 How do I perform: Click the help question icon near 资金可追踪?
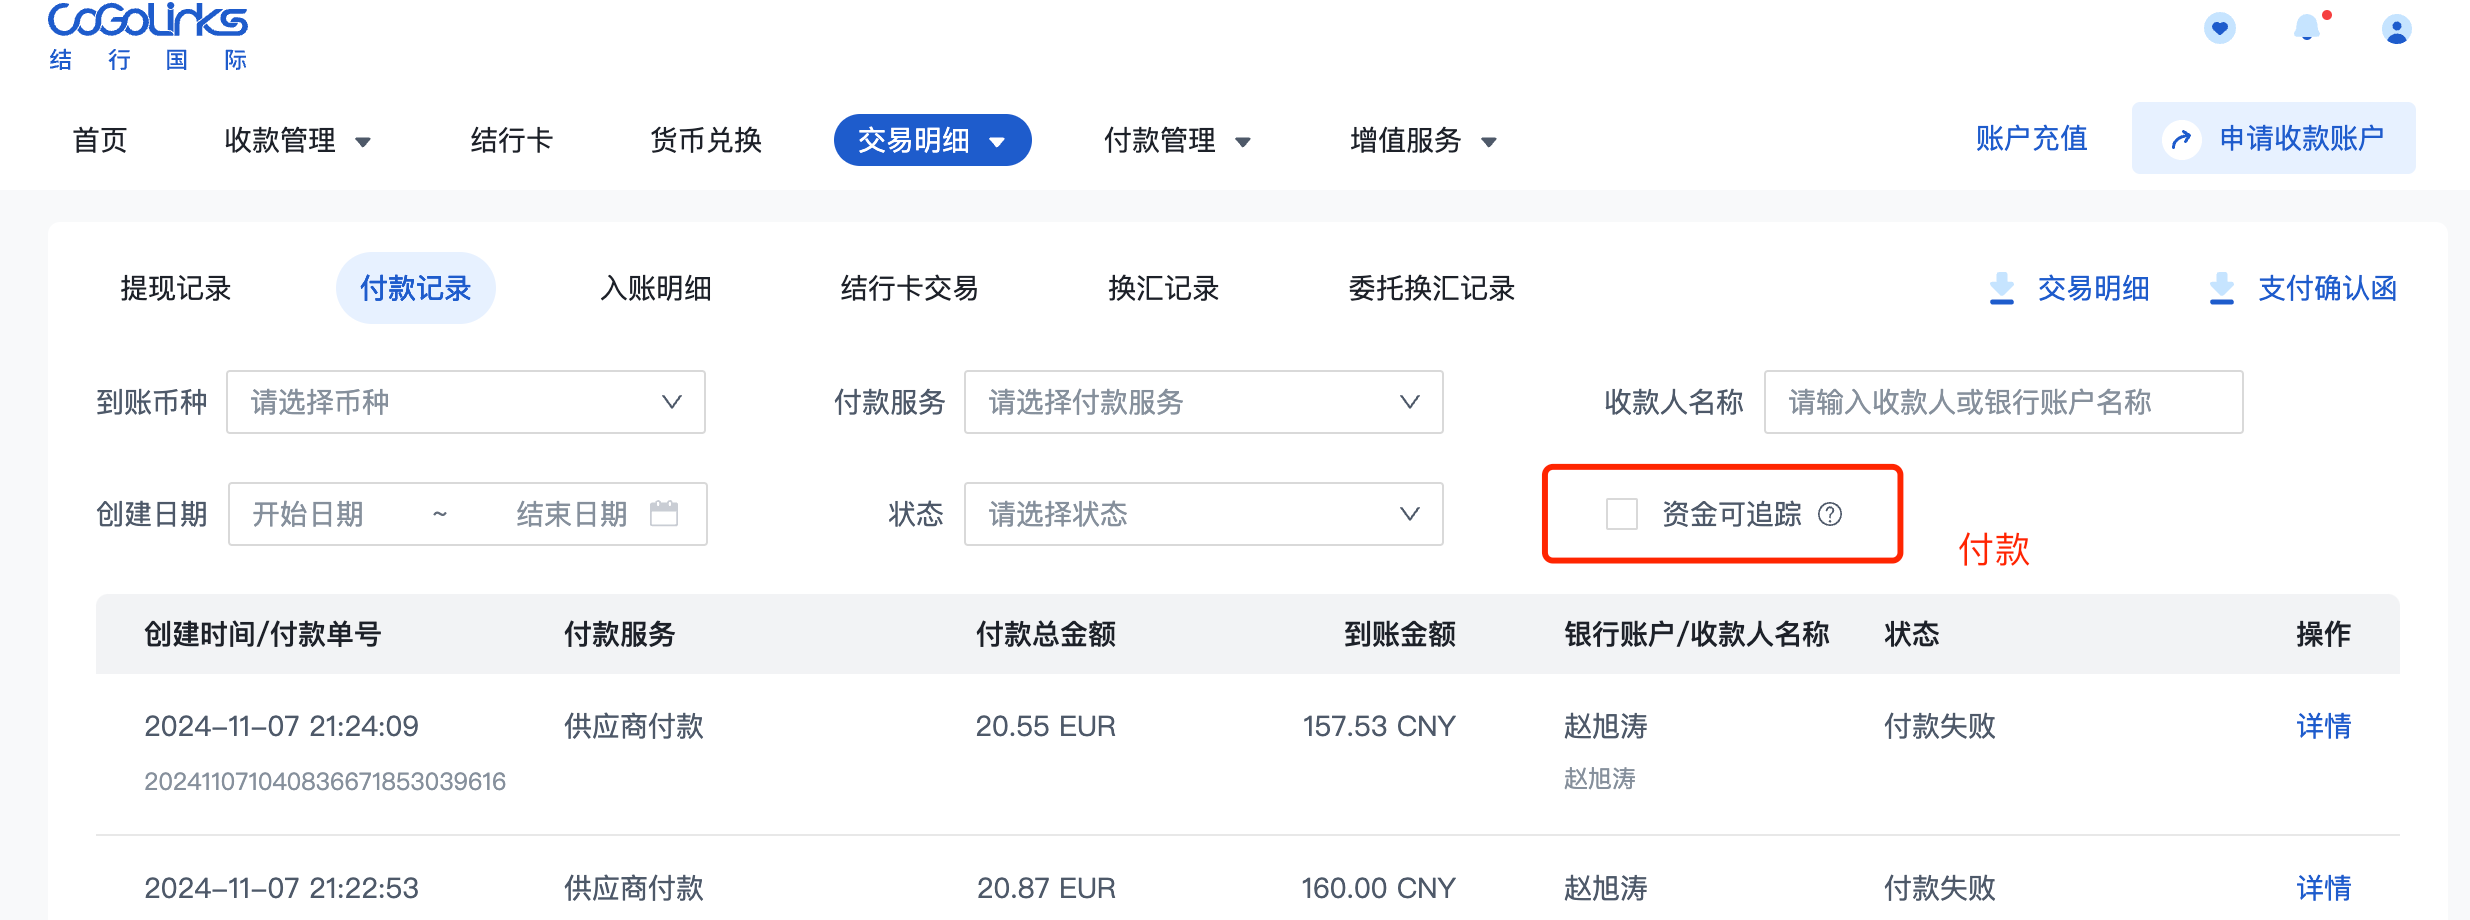(1830, 514)
